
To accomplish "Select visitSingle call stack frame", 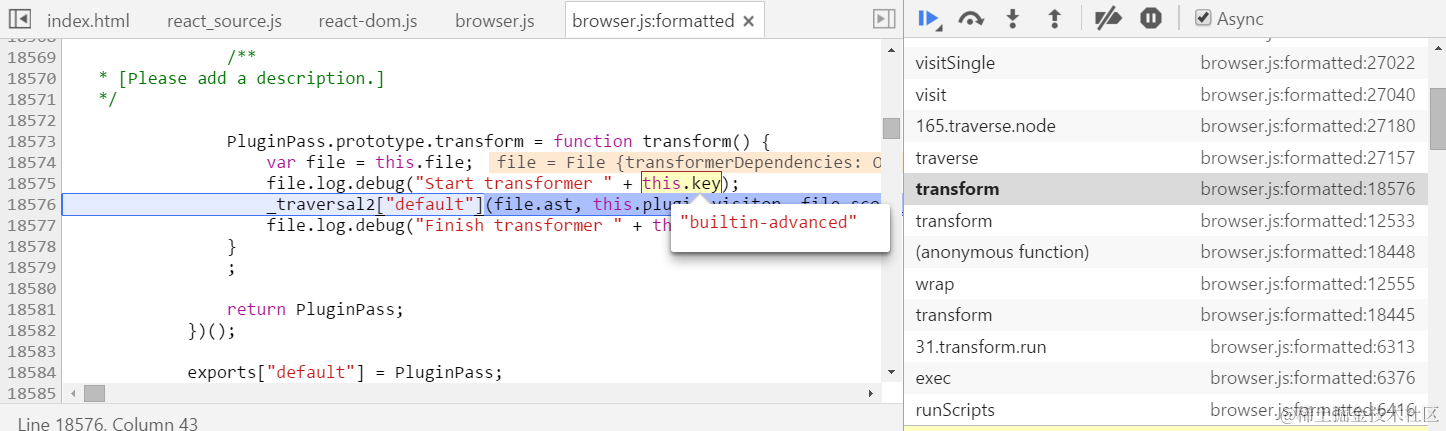I will click(1165, 63).
